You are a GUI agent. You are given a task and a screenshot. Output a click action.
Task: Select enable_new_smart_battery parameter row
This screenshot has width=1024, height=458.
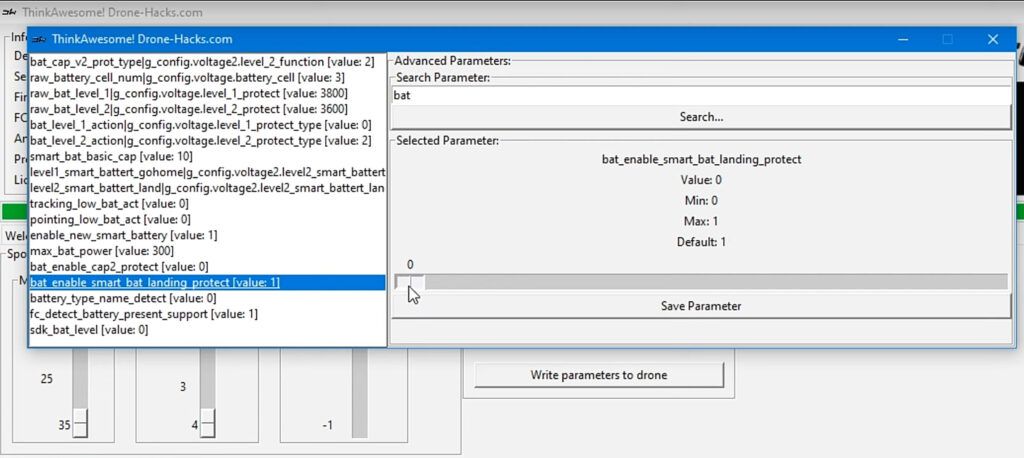click(x=207, y=235)
